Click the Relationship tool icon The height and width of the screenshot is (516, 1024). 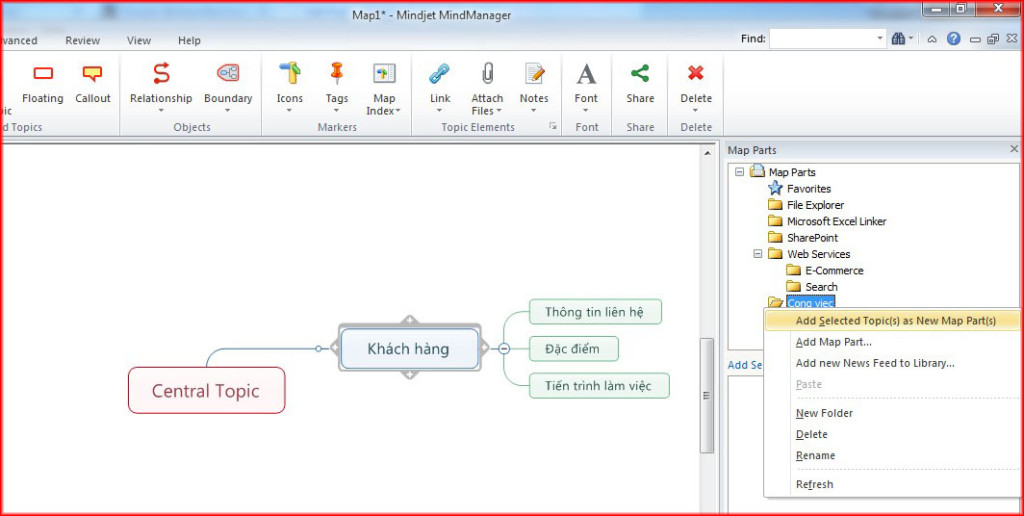[161, 73]
